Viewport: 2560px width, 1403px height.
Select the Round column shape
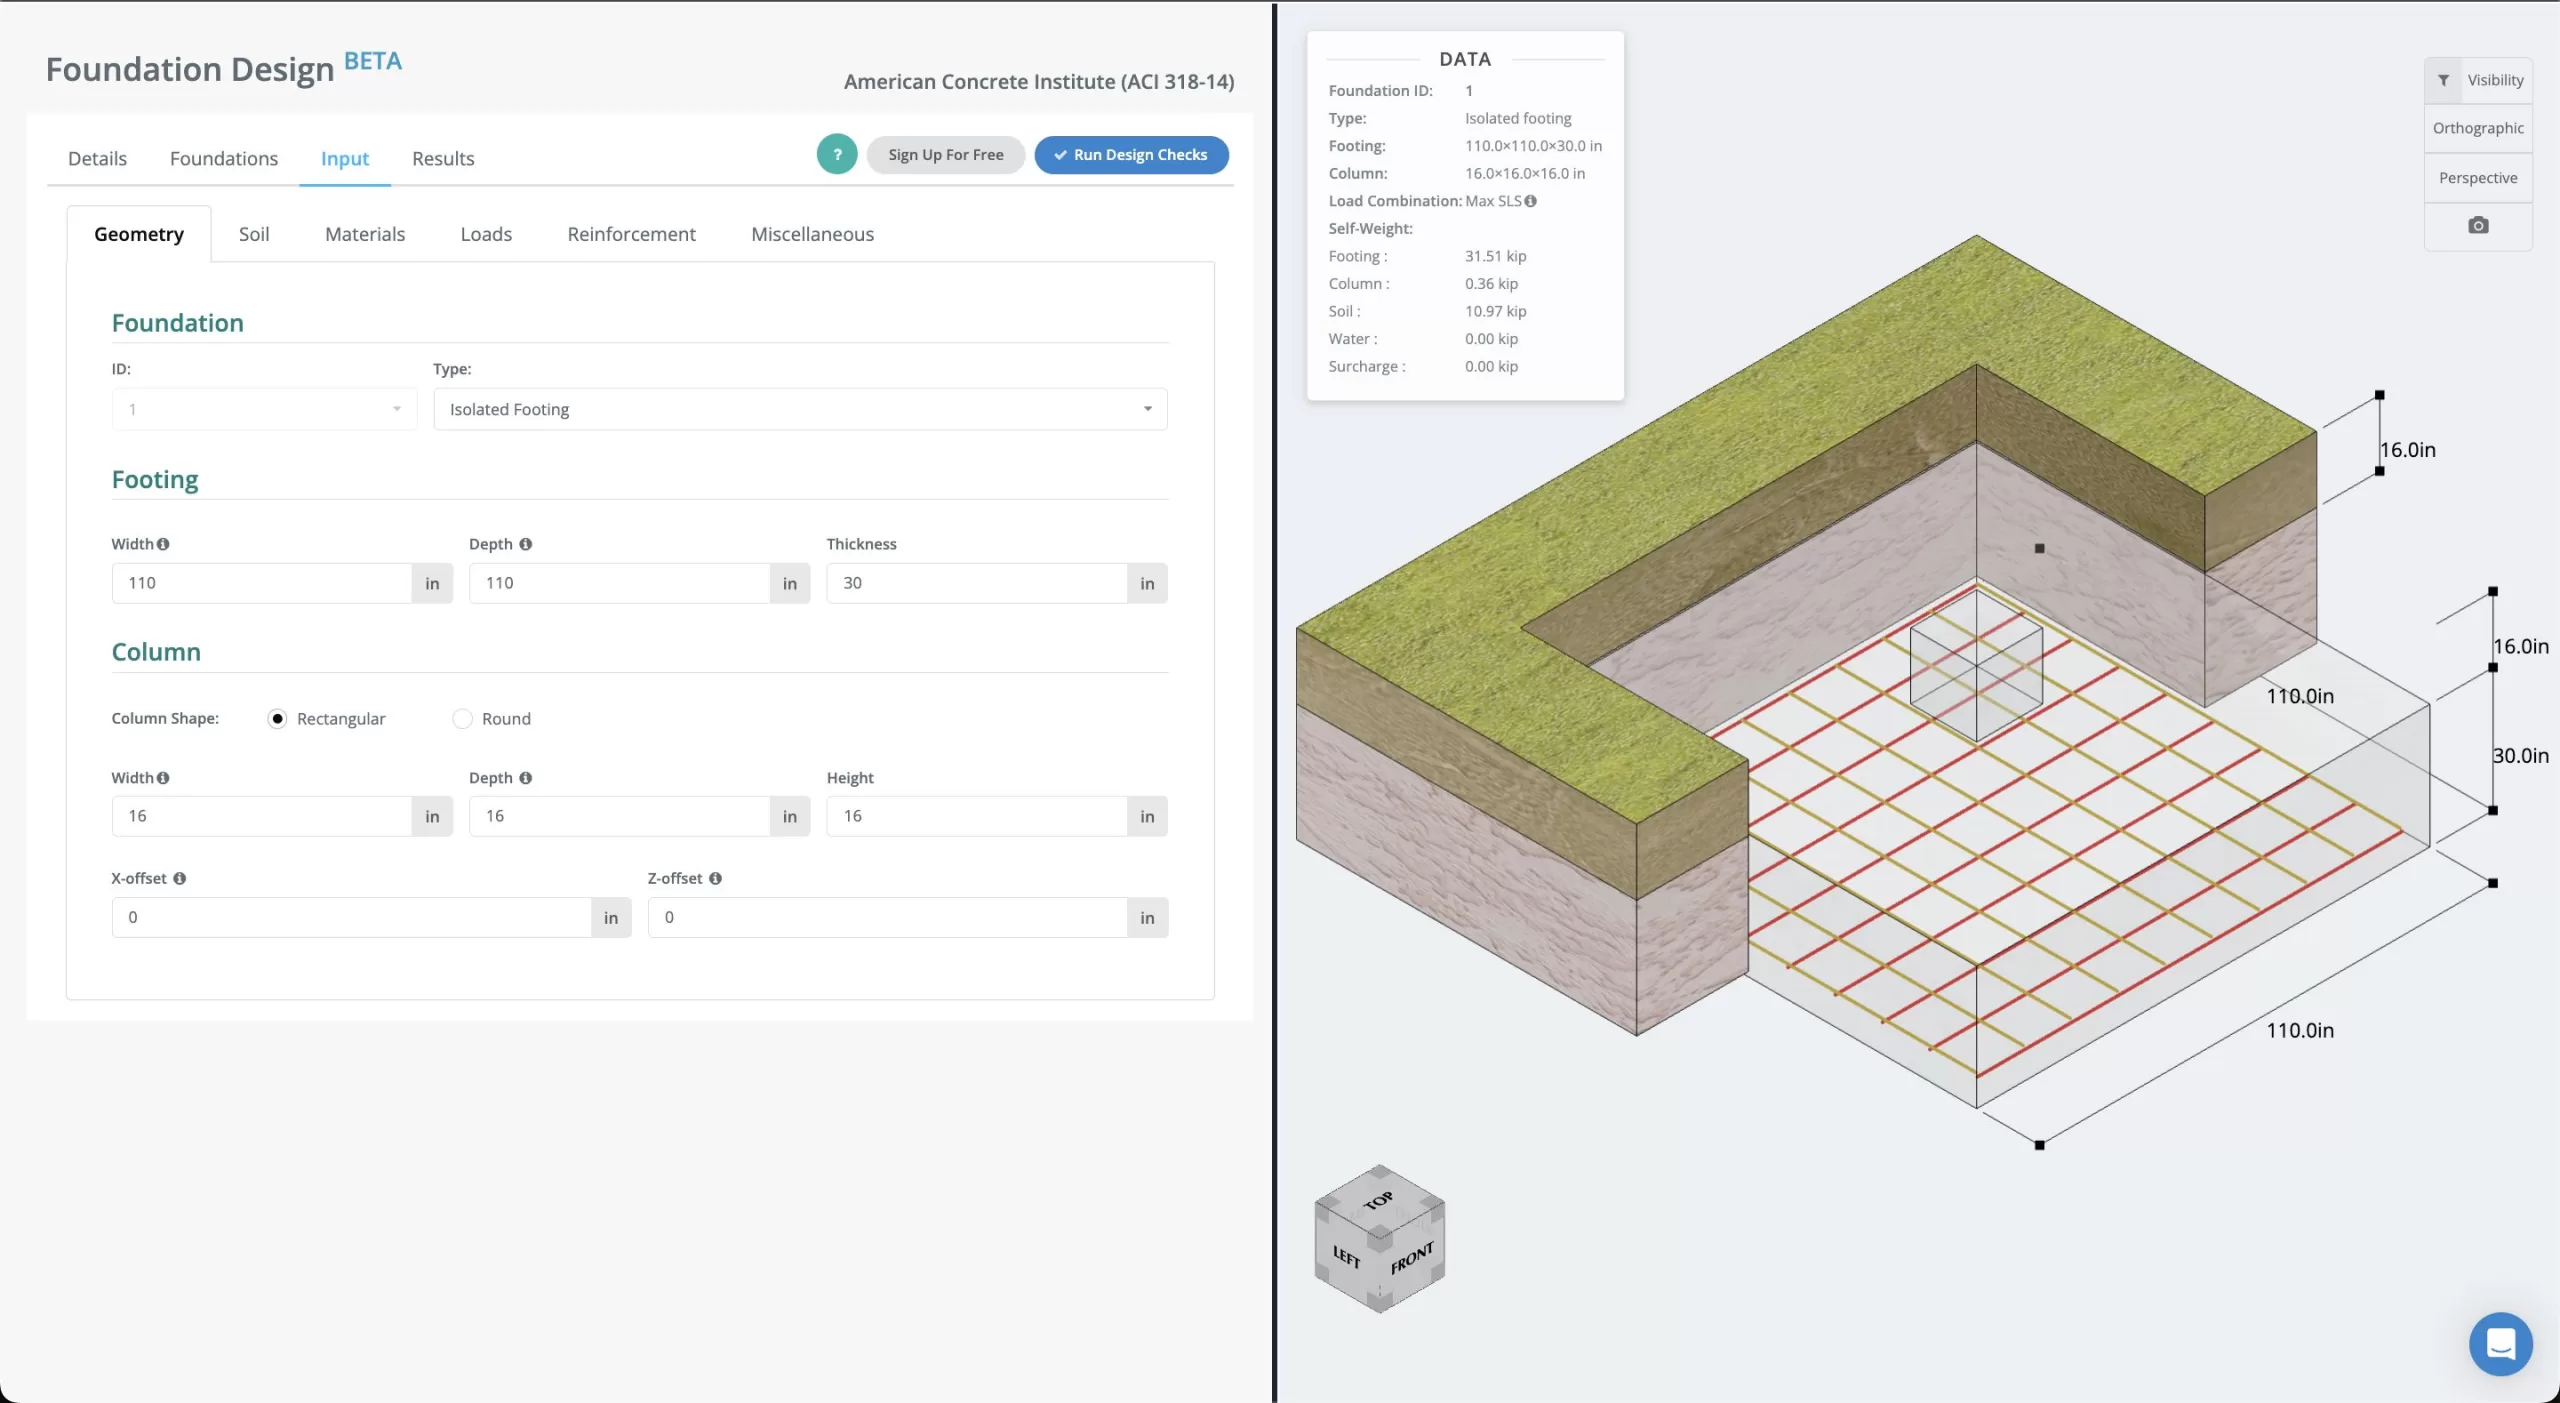tap(462, 719)
